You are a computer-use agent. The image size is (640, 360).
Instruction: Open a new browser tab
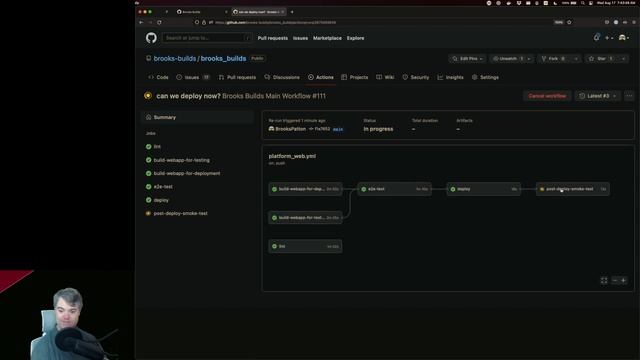[x=292, y=12]
